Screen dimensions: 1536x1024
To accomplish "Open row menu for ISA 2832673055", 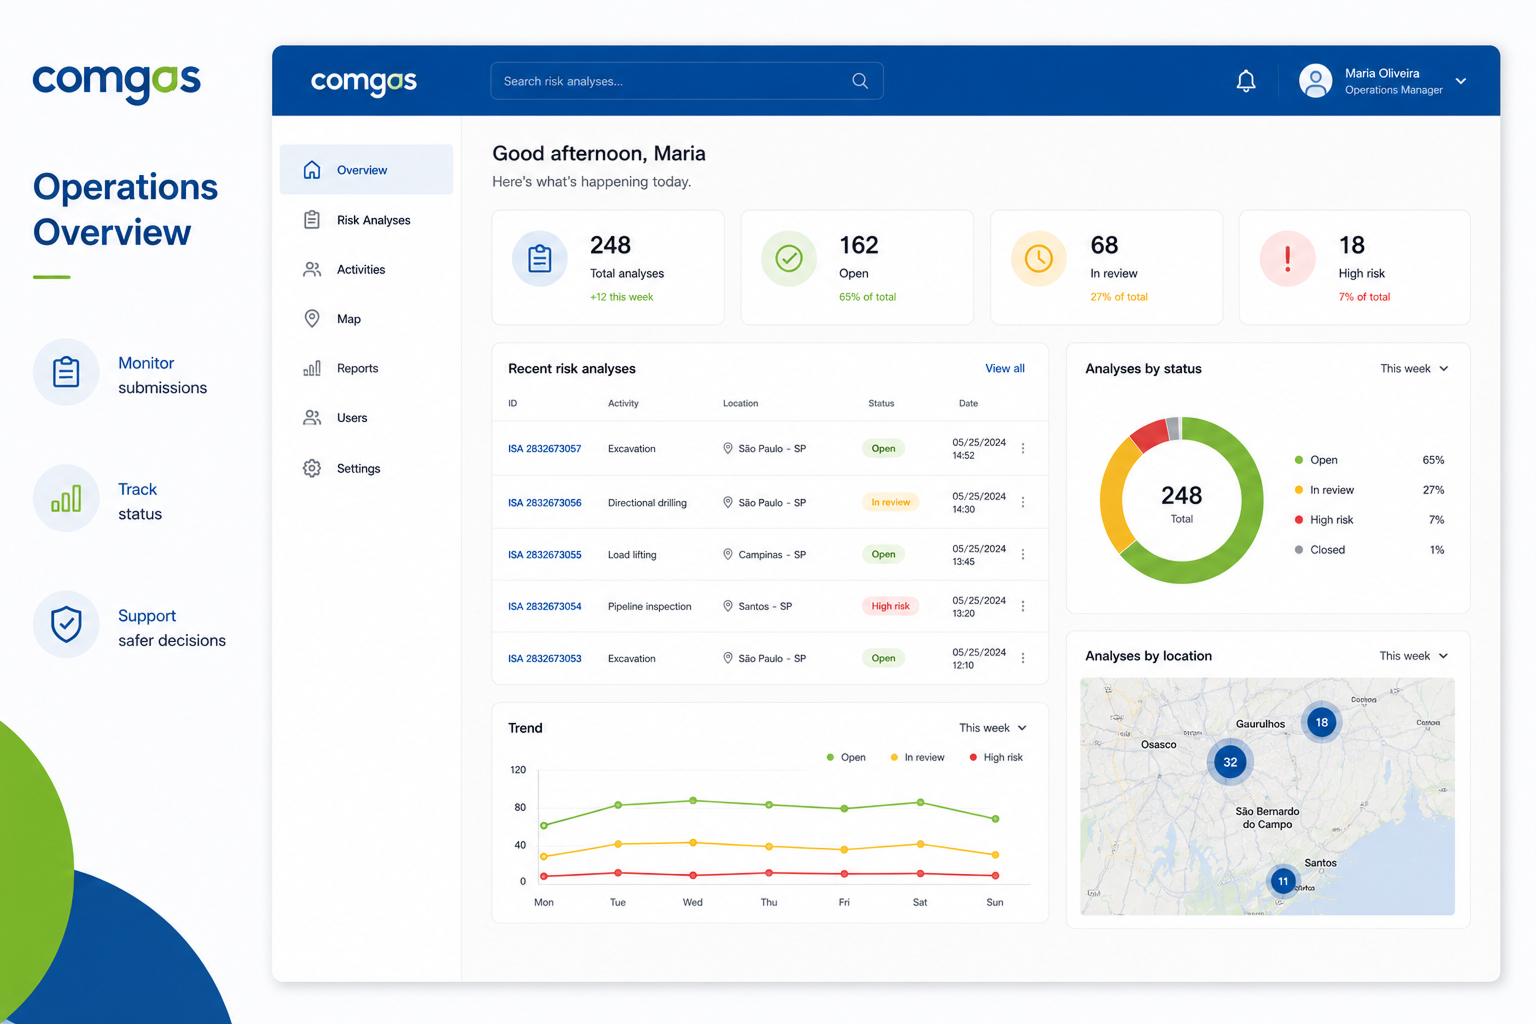I will click(x=1023, y=554).
